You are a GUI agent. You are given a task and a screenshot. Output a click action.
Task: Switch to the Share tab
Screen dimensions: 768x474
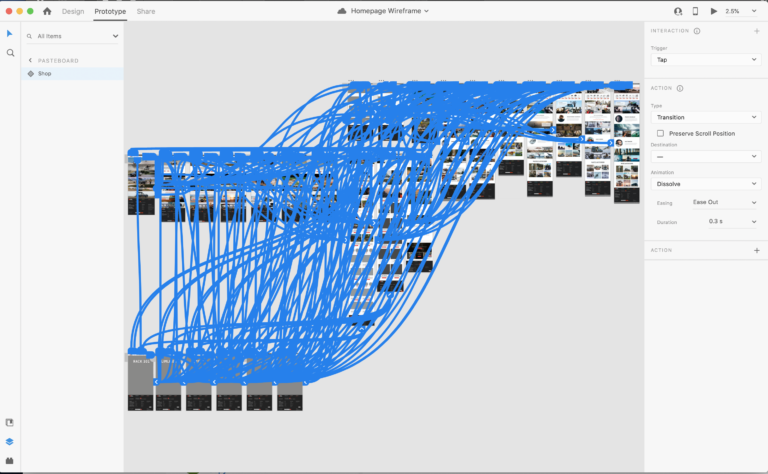[146, 11]
